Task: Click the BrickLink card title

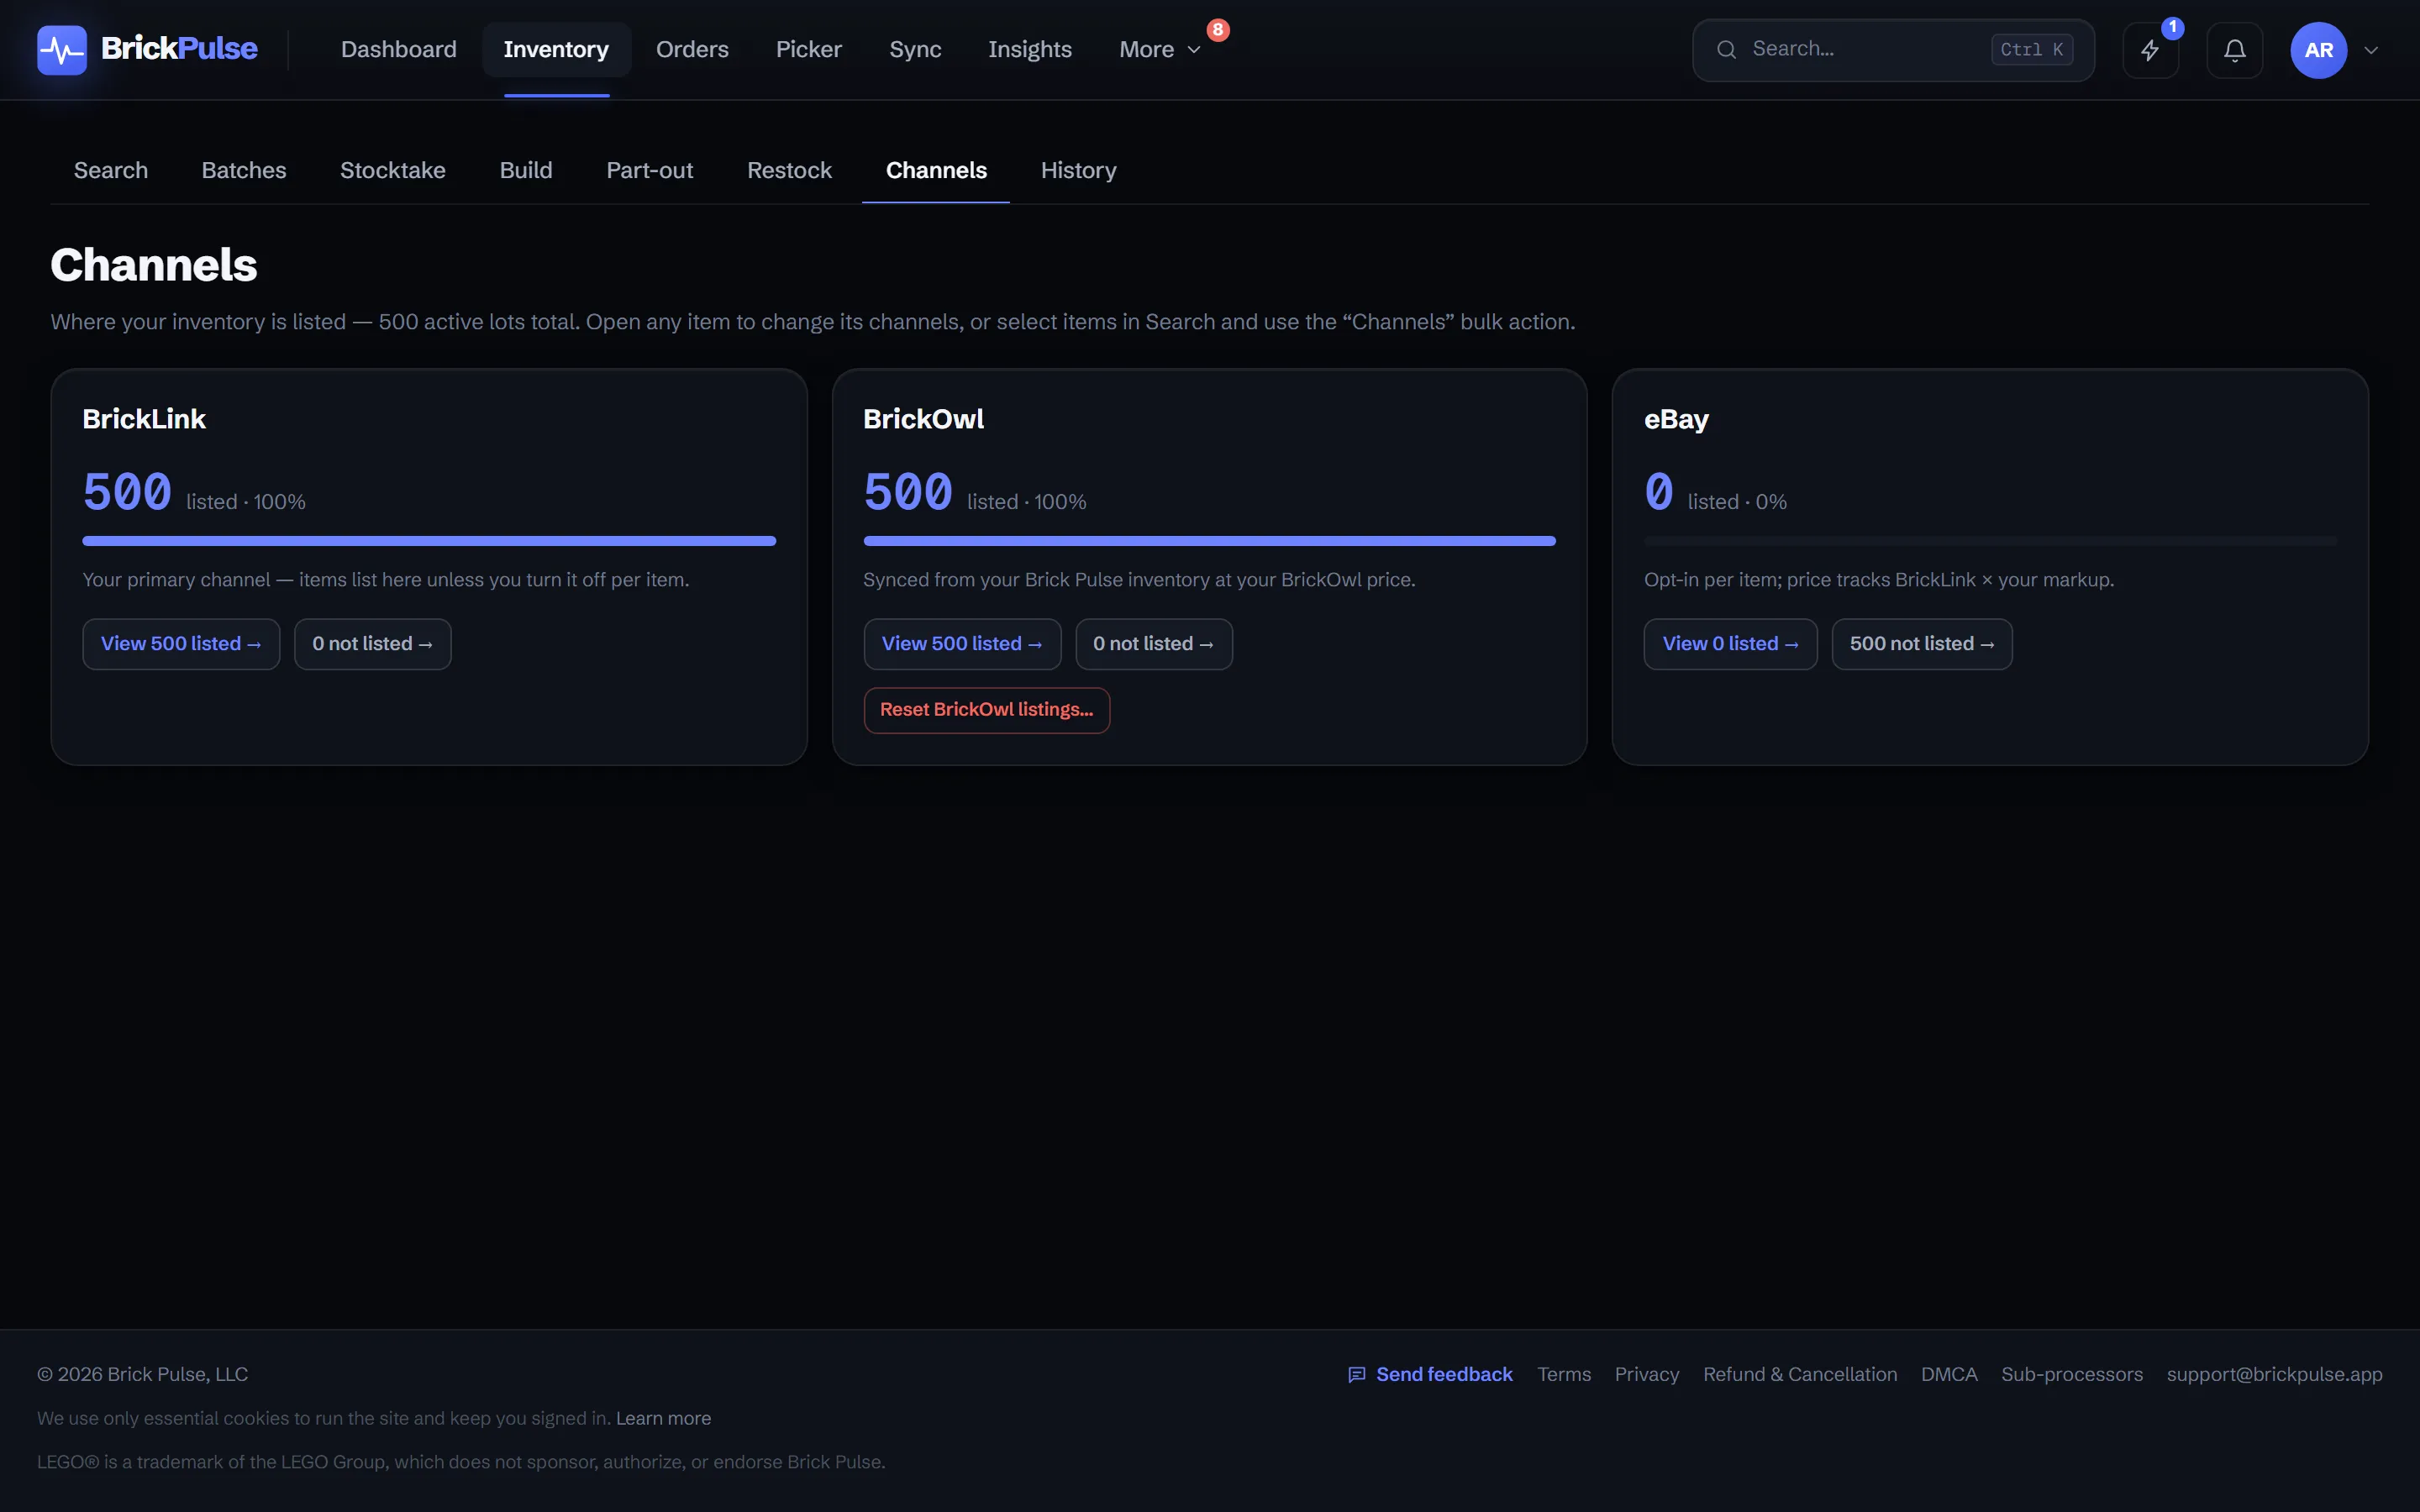Action: coord(144,419)
